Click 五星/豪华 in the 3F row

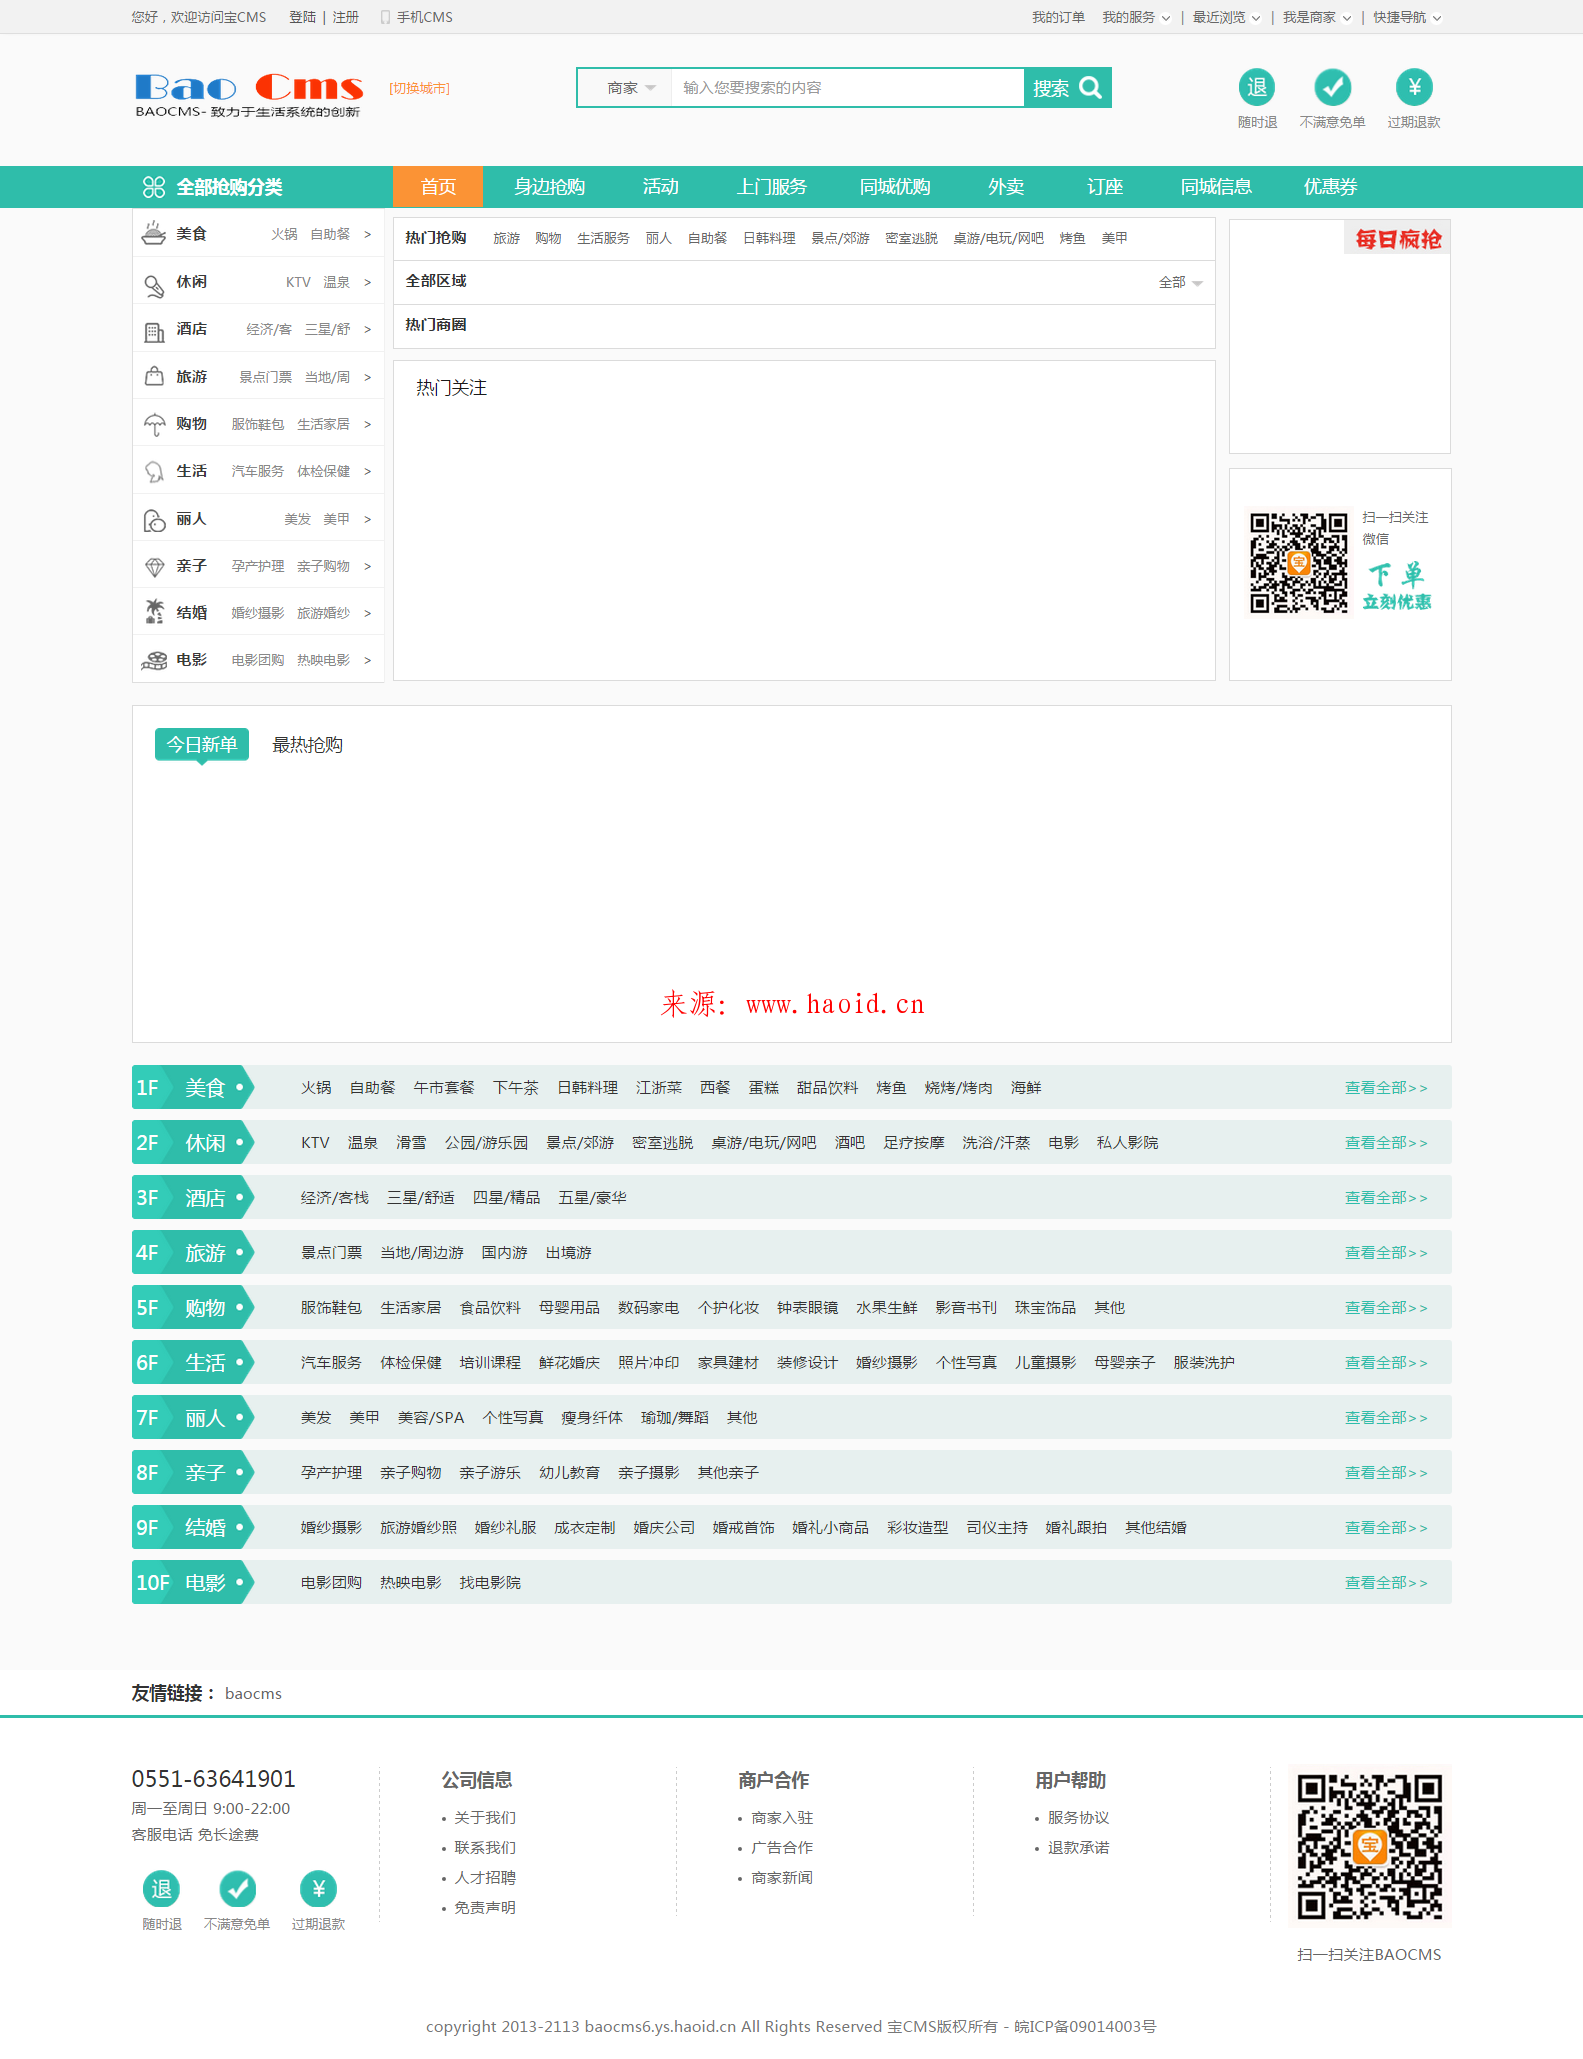pyautogui.click(x=592, y=1198)
